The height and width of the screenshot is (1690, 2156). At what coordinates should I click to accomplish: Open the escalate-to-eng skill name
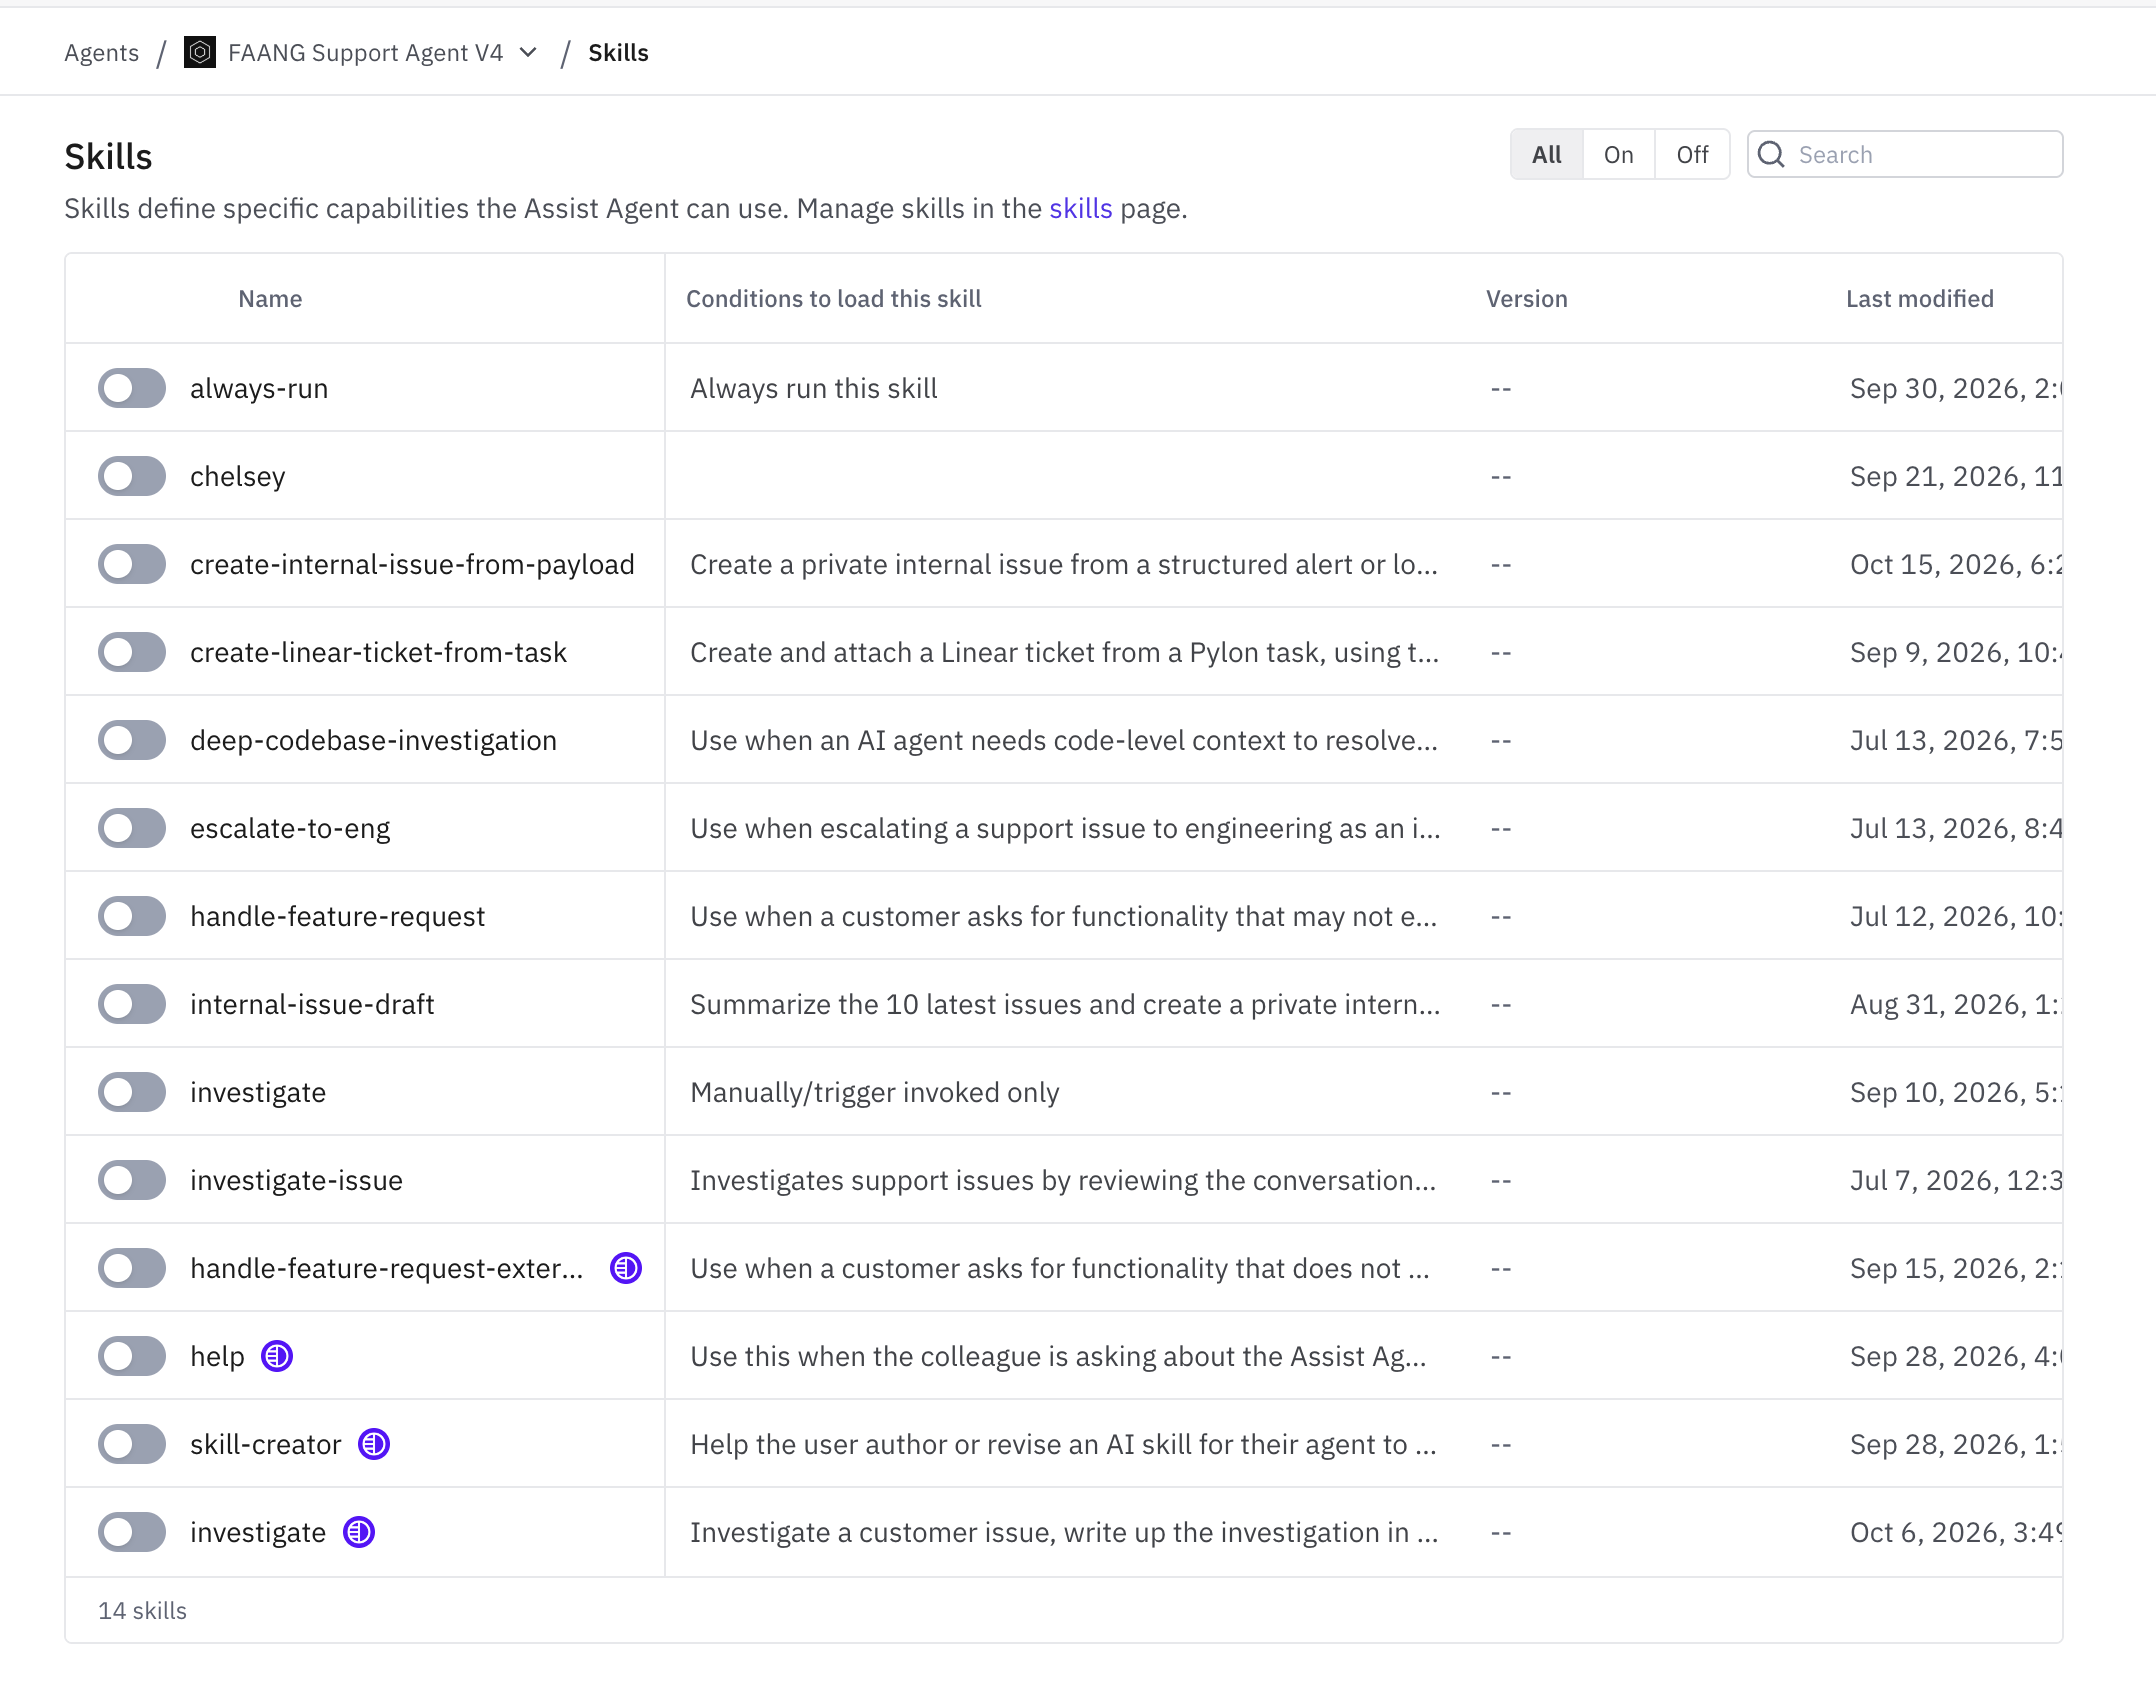click(290, 828)
